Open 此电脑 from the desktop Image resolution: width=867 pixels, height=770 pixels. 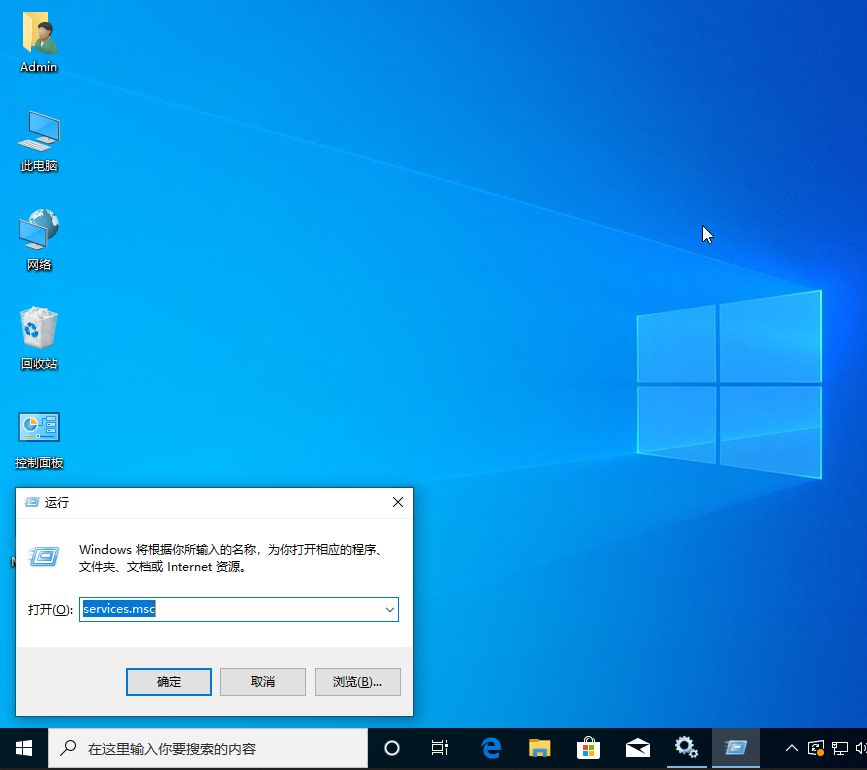click(38, 140)
